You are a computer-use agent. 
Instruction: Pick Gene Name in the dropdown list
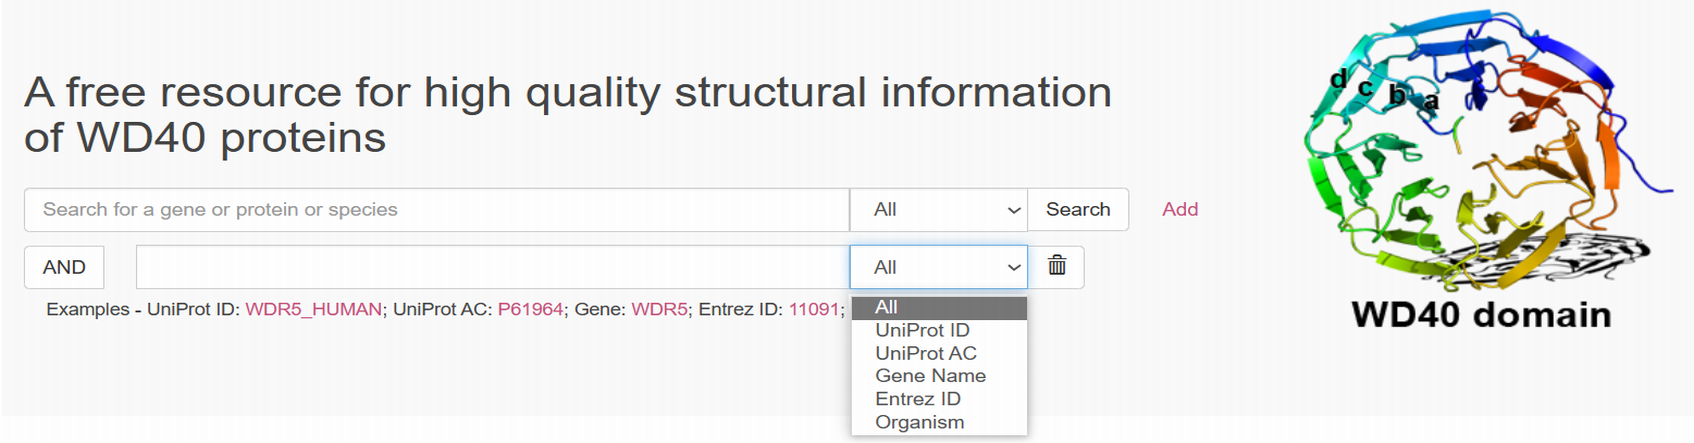click(x=939, y=376)
